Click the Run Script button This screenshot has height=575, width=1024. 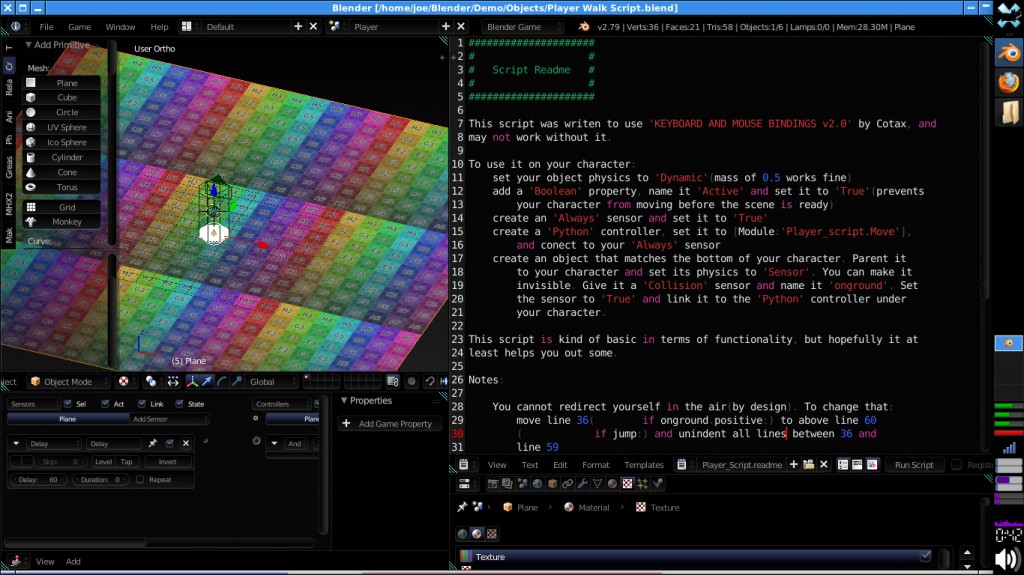pos(914,465)
